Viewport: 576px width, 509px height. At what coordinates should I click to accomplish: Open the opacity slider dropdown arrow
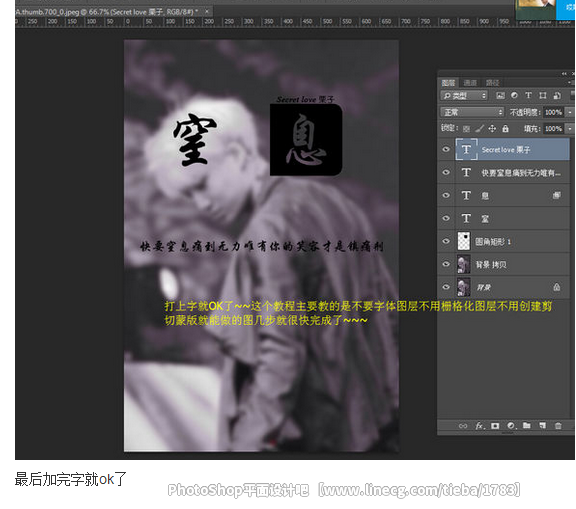569,112
